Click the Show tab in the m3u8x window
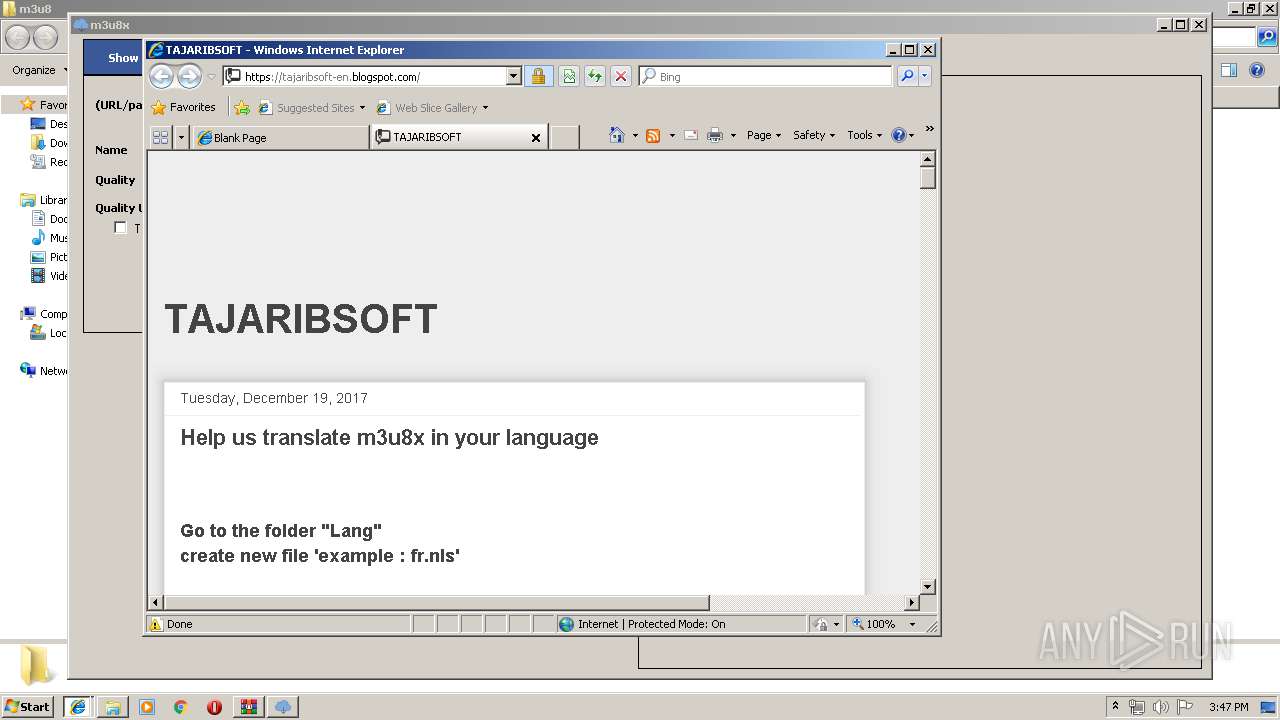The image size is (1280, 720). pos(123,58)
